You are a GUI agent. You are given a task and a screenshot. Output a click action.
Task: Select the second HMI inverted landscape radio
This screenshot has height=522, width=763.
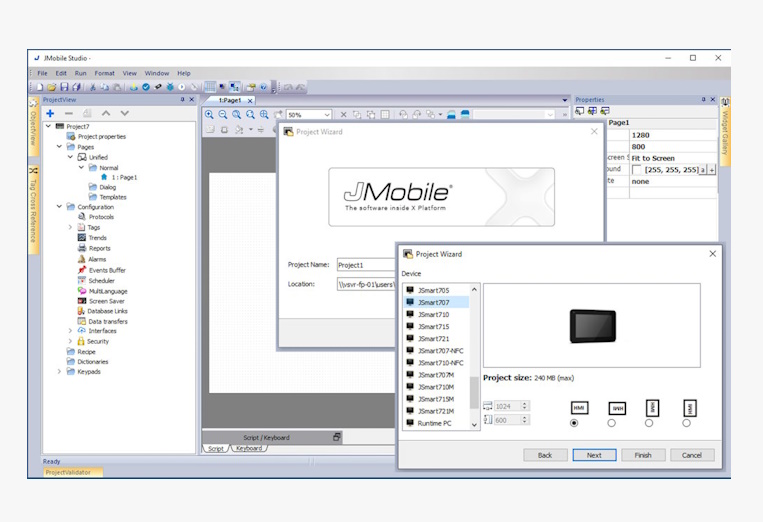pos(612,423)
